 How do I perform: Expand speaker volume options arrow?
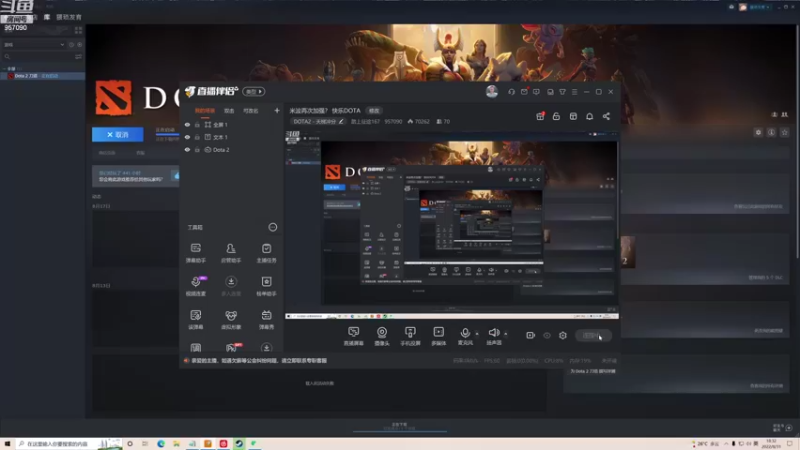pos(506,334)
